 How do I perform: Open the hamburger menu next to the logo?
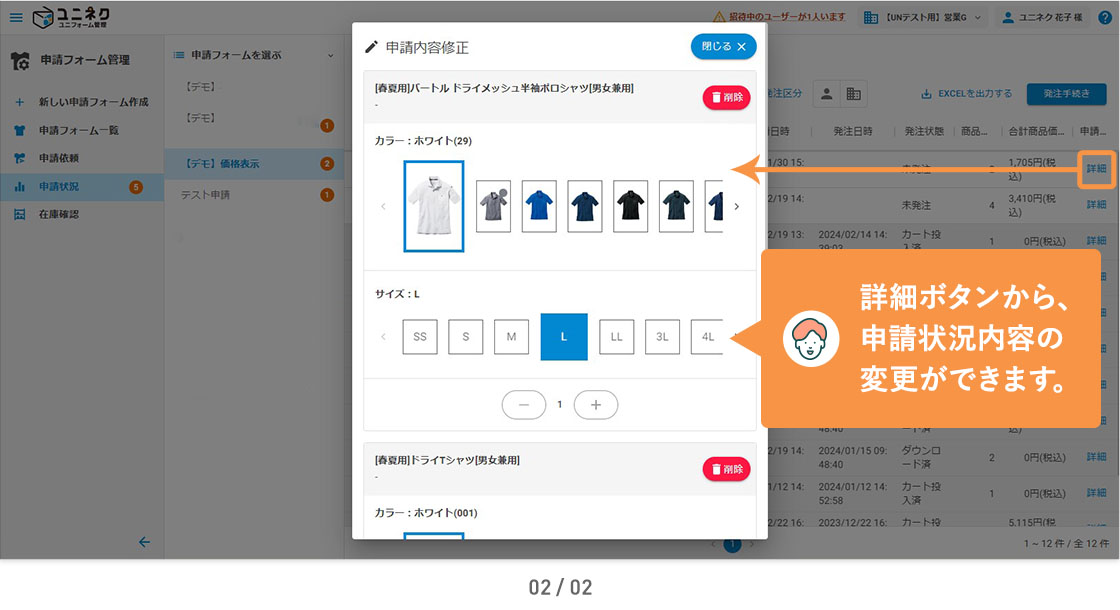[x=16, y=17]
